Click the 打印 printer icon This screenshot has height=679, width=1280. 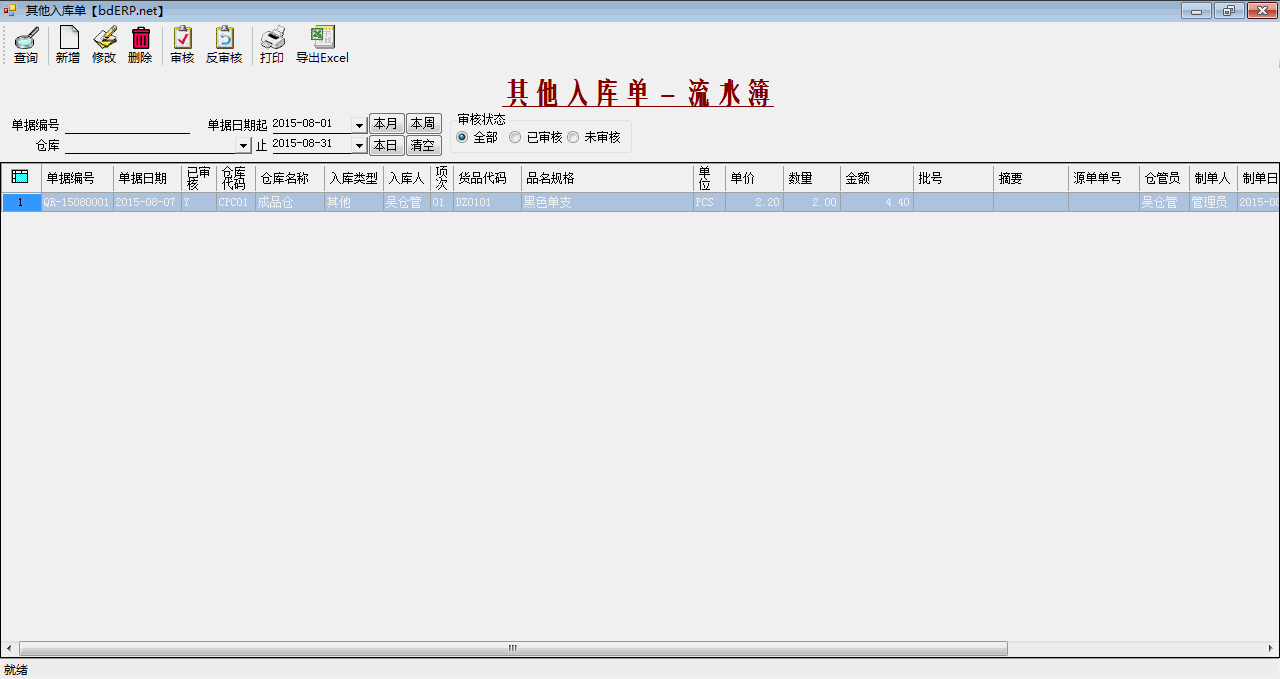(x=273, y=38)
